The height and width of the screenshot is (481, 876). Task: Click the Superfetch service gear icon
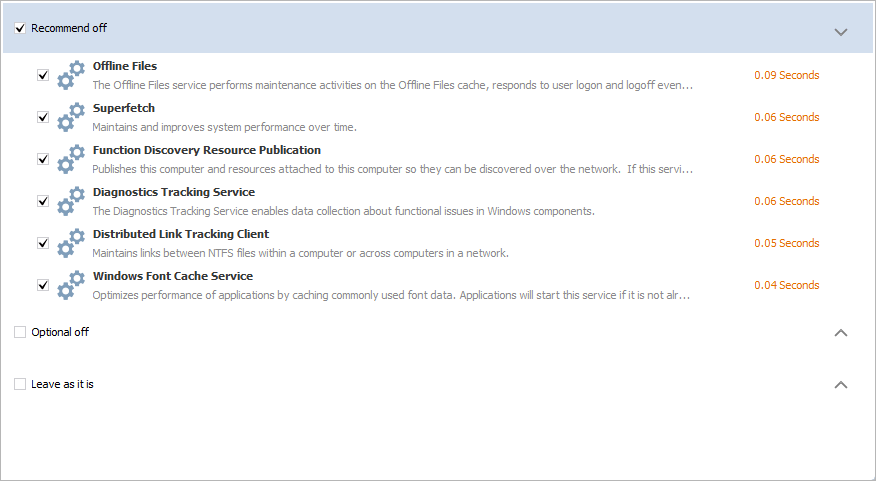(71, 117)
